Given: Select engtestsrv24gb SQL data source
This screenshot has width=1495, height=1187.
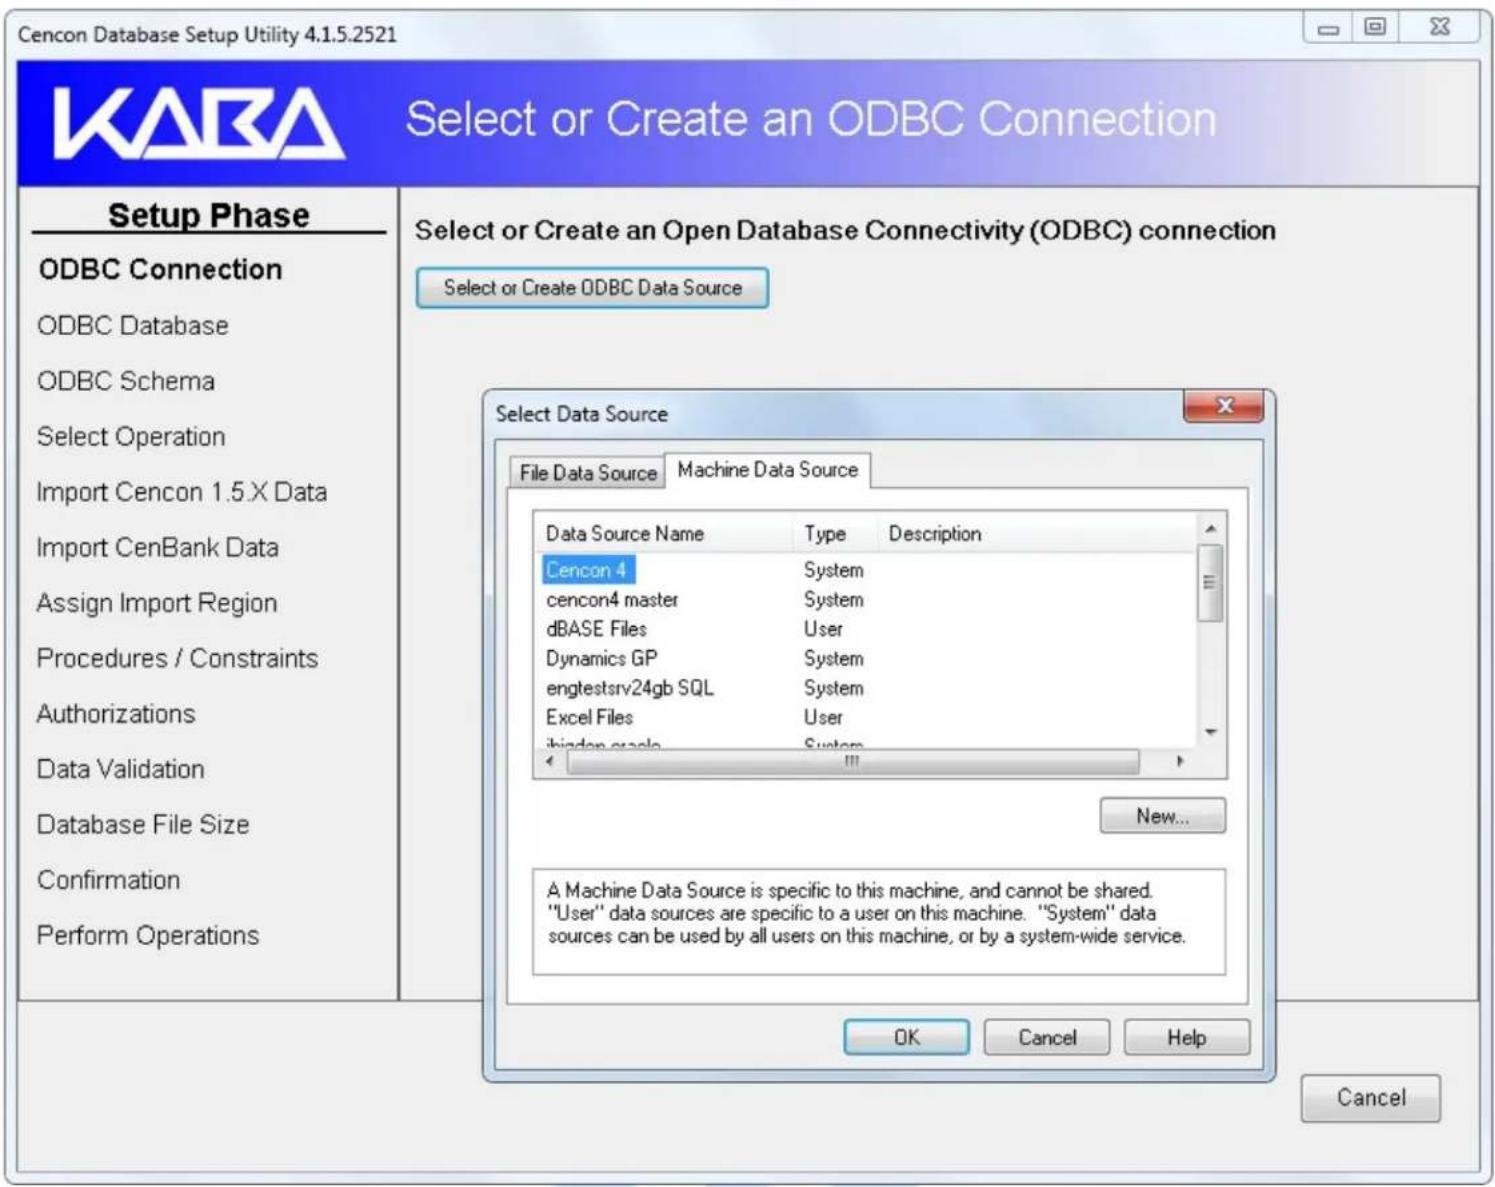Looking at the screenshot, I should [630, 688].
